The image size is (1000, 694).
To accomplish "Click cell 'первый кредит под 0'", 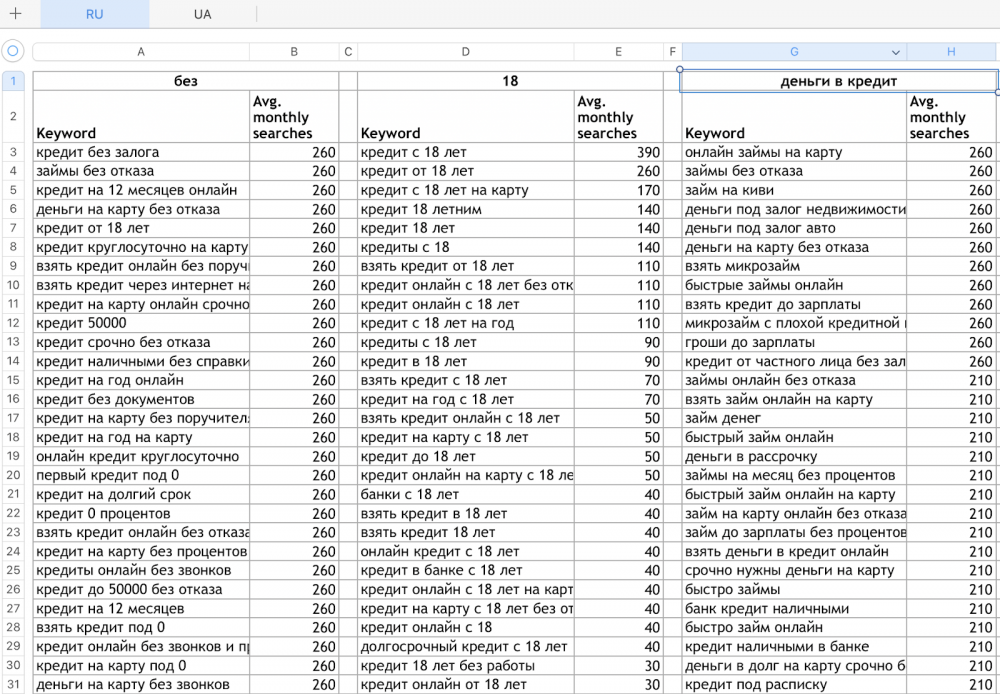I will (x=141, y=475).
